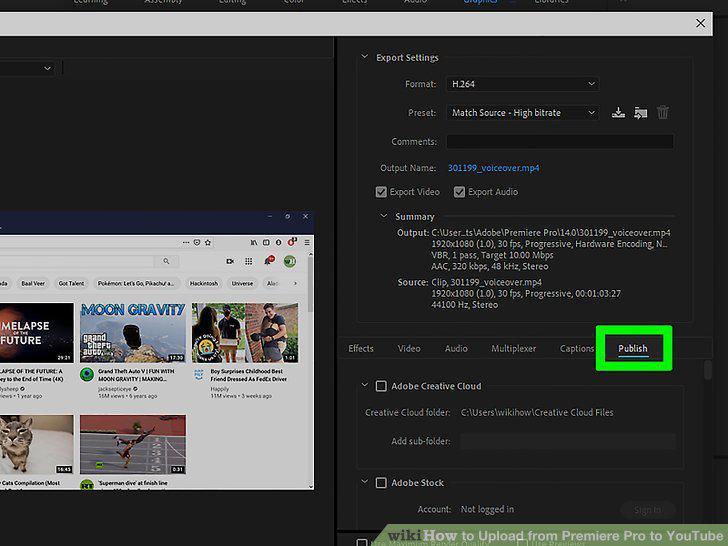
Task: Click the publish settings panel scrollbar
Action: point(707,370)
